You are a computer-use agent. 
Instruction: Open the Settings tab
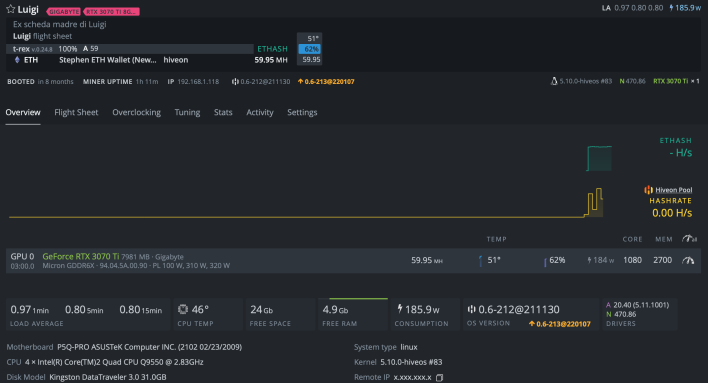tap(302, 112)
